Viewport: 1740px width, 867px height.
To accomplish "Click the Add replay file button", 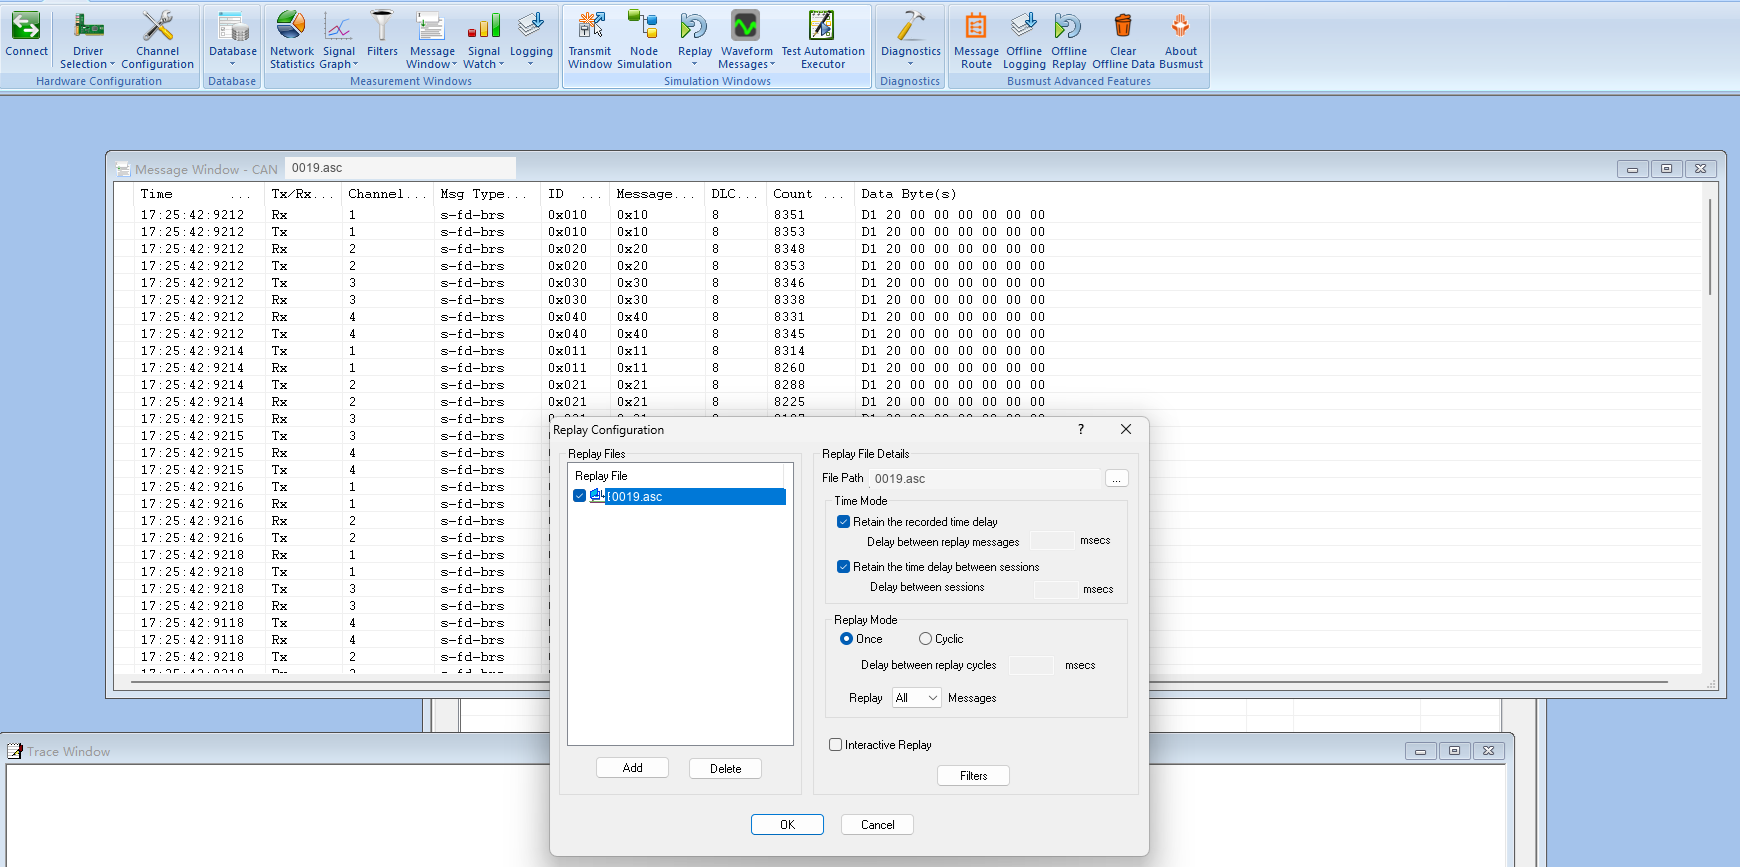I will 632,768.
